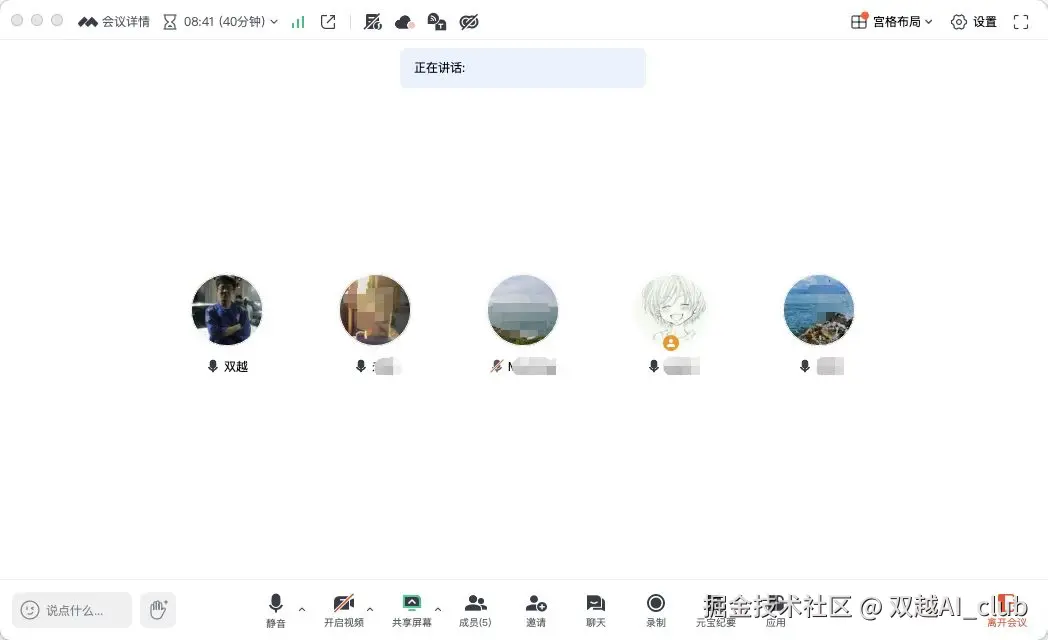Unmute the 静音 microphone
Viewport: 1048px width, 640px height.
click(x=275, y=610)
